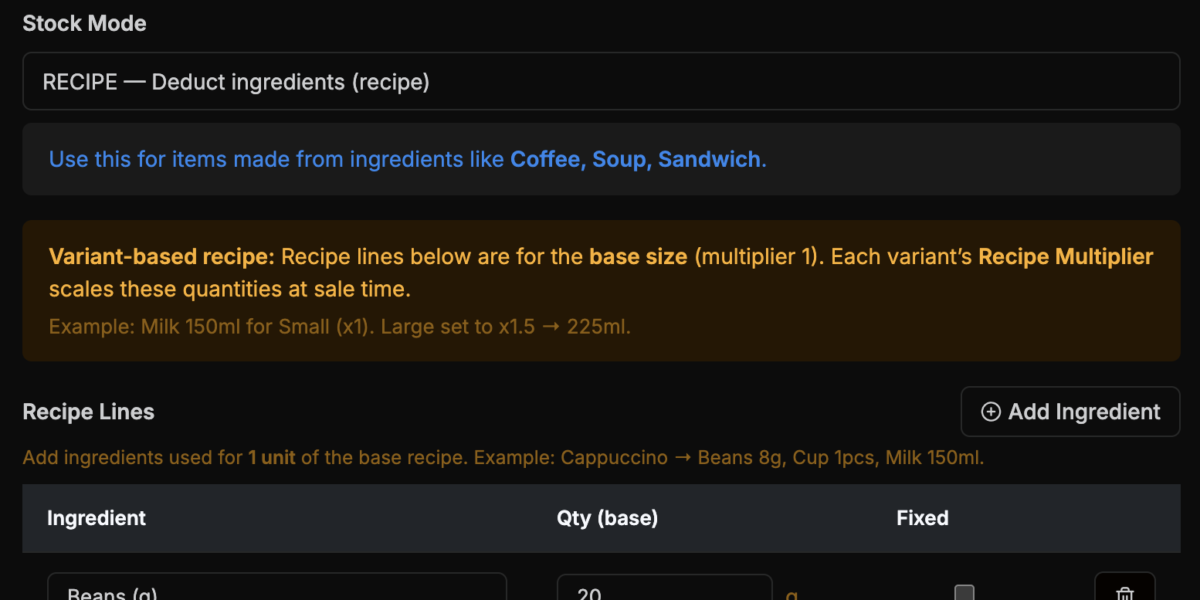Click the bold "Recipe Multiplier" text
1200x600 pixels.
[x=1065, y=257]
